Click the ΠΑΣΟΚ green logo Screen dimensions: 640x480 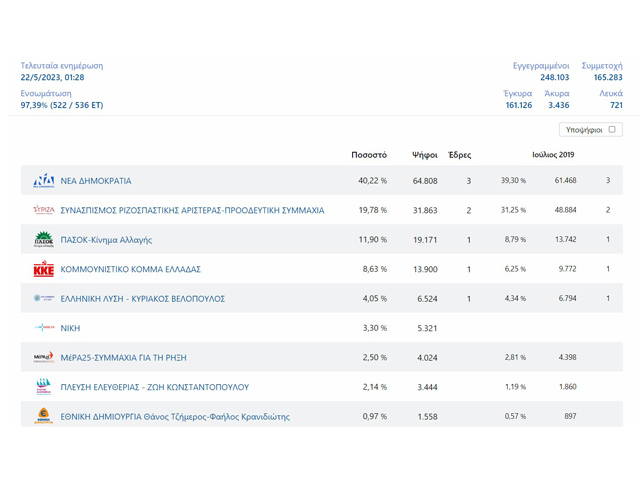[44, 240]
